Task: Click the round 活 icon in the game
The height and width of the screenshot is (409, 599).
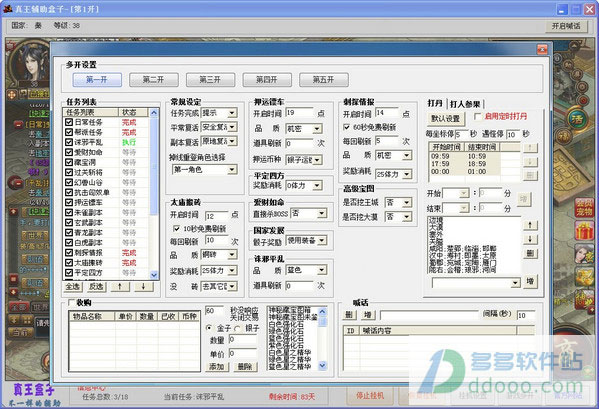Action: click(577, 118)
